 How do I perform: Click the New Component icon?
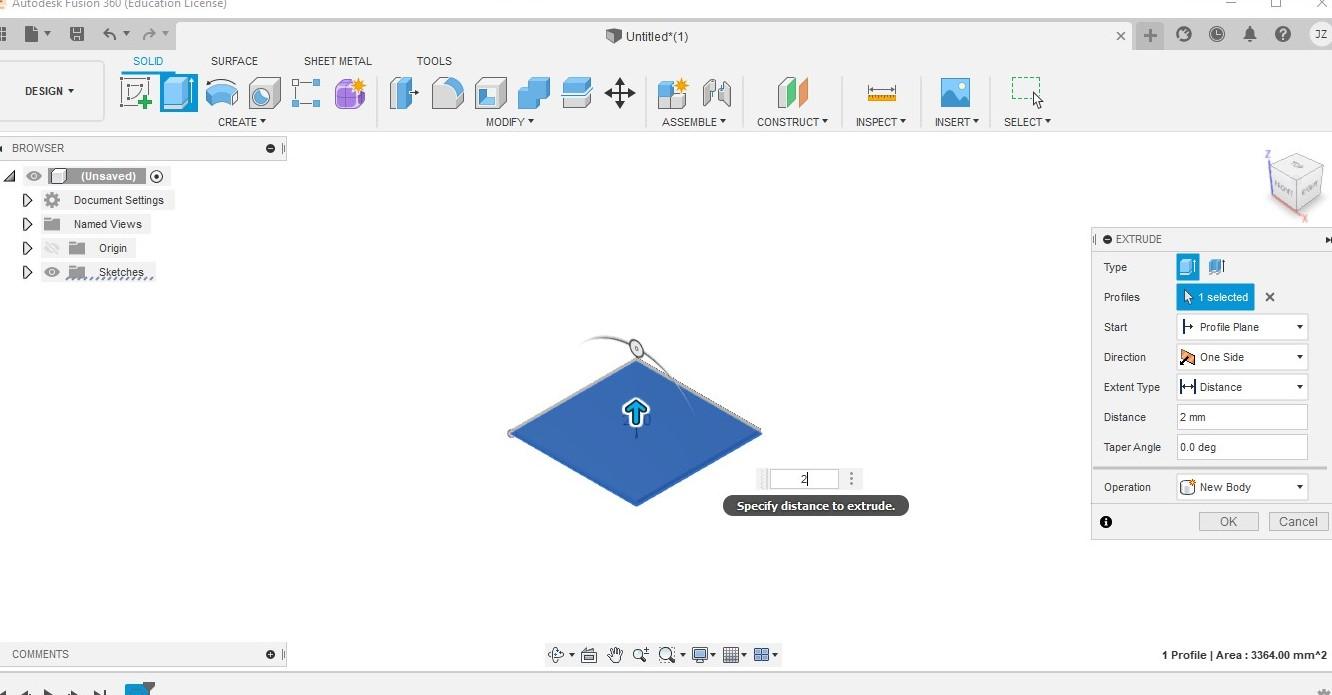click(673, 93)
